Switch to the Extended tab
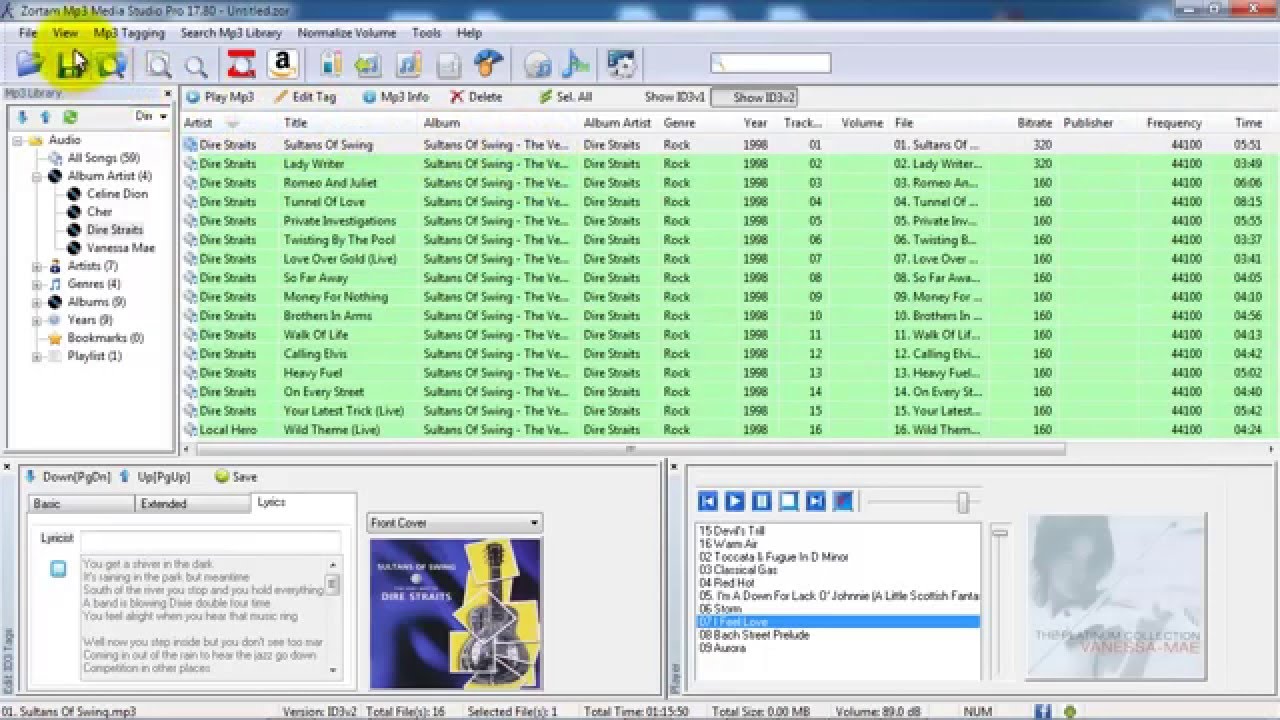The width and height of the screenshot is (1280, 720). (x=193, y=504)
